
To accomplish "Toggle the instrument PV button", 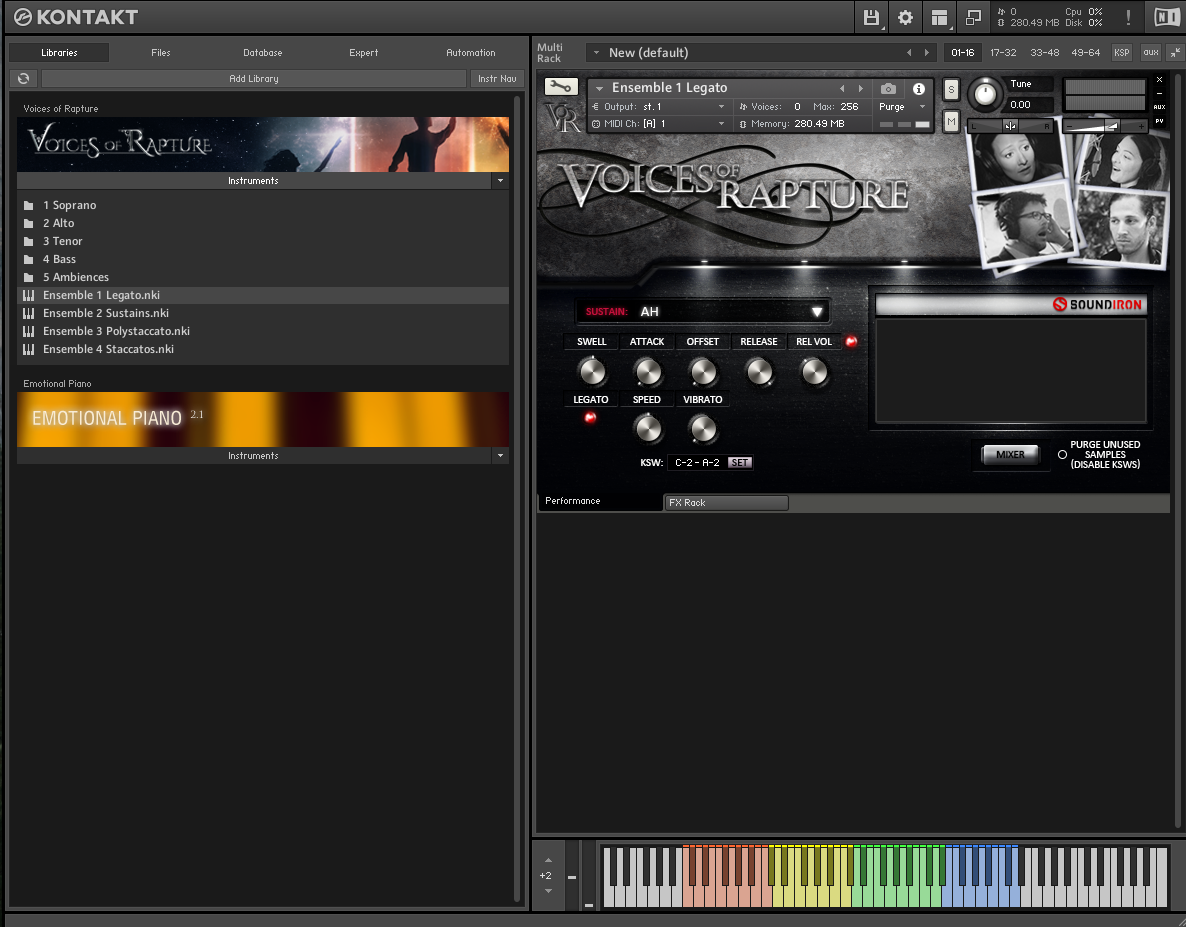I will (1160, 121).
